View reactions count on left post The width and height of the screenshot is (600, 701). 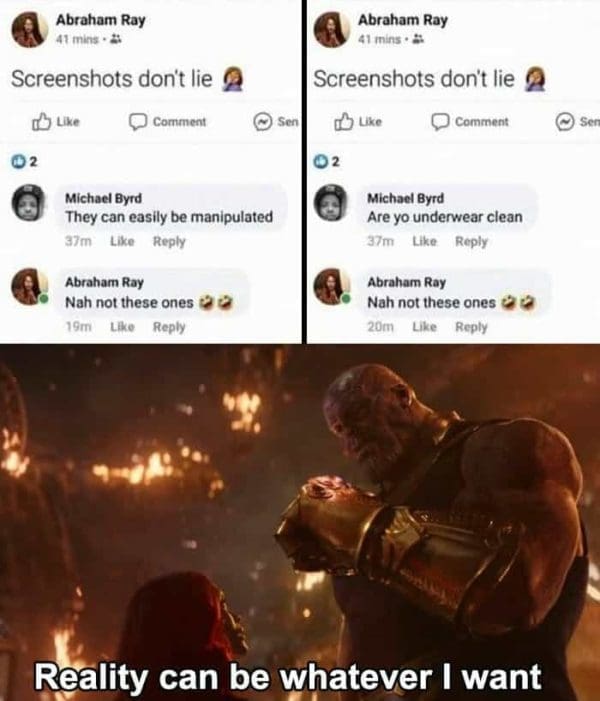25,161
